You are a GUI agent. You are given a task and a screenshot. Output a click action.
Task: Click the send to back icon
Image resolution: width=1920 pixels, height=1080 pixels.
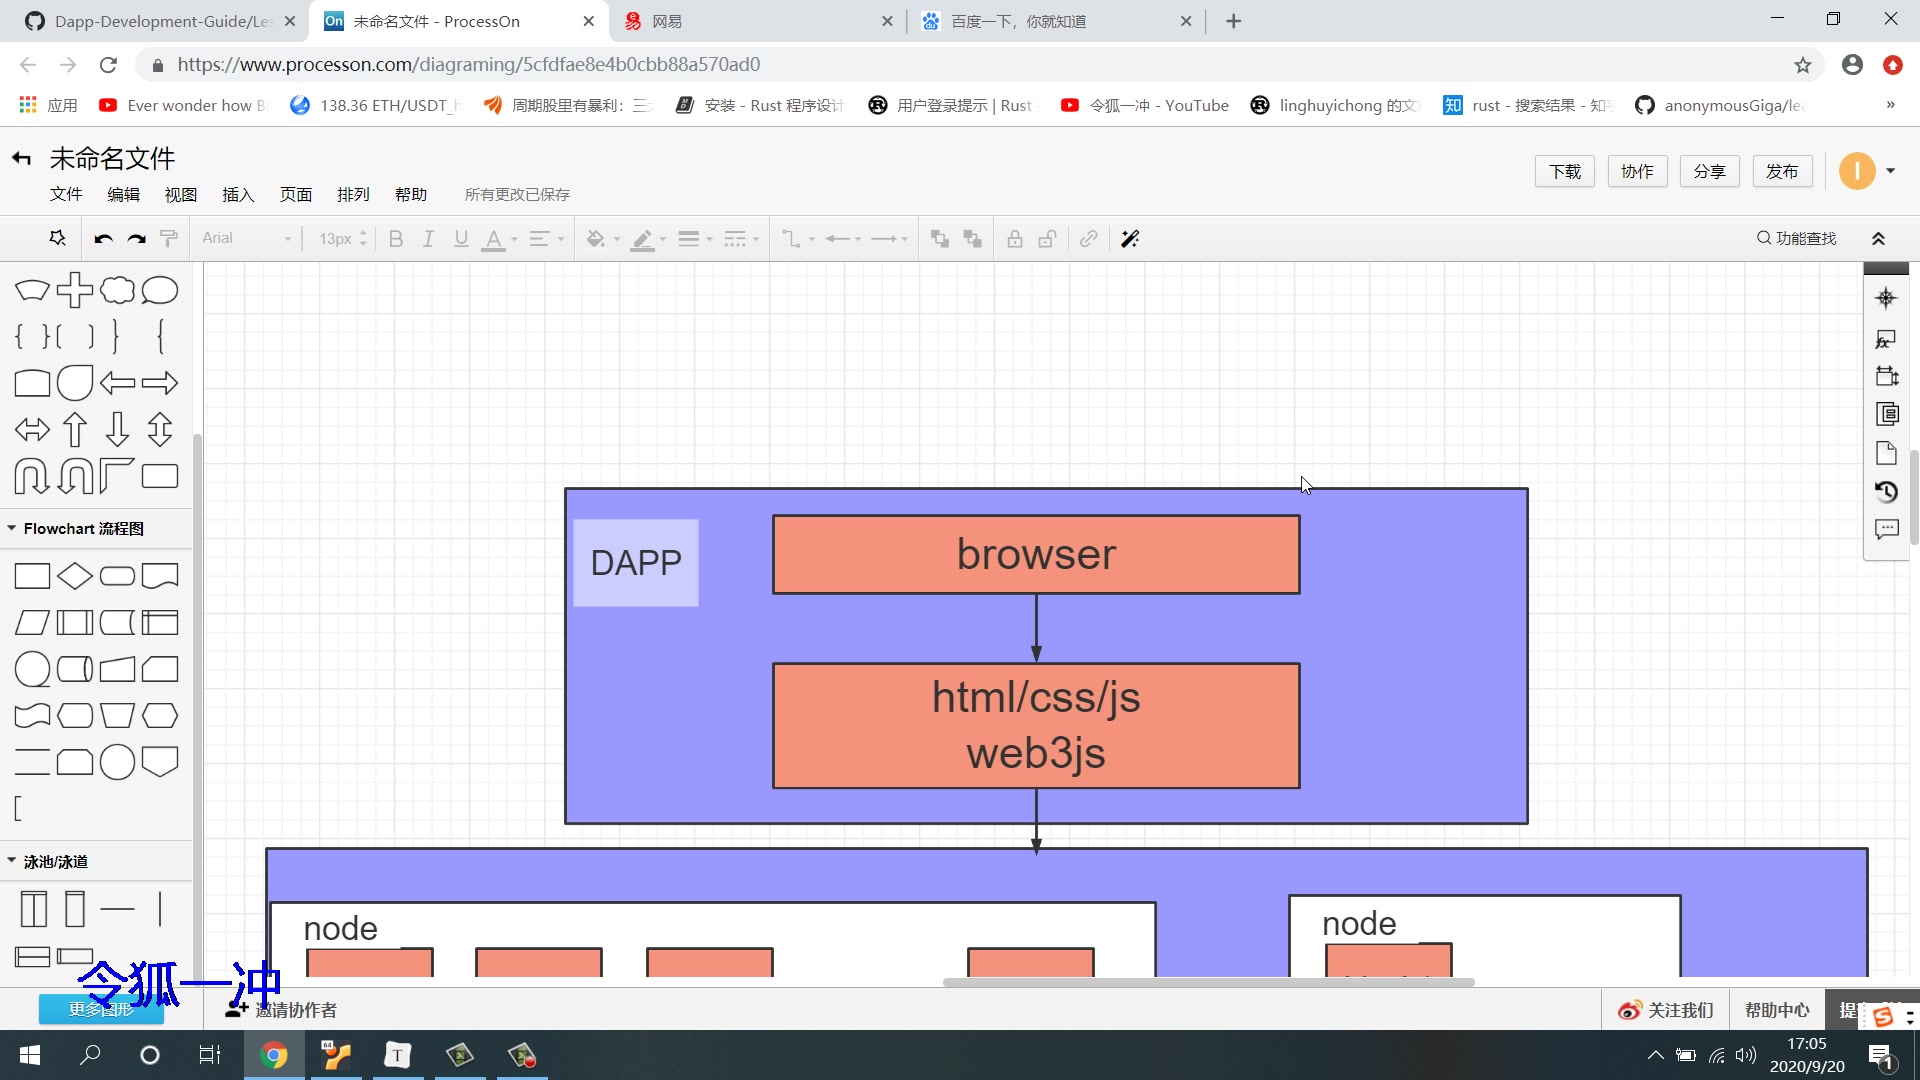point(973,238)
